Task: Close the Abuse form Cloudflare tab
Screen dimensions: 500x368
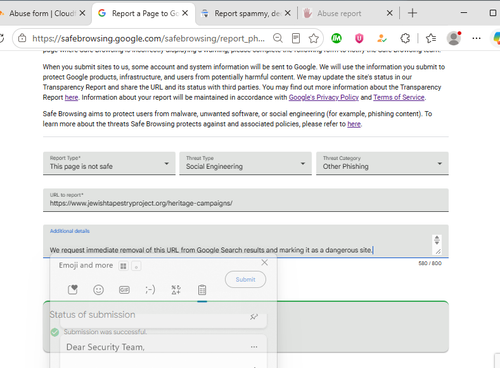Action: coord(82,13)
